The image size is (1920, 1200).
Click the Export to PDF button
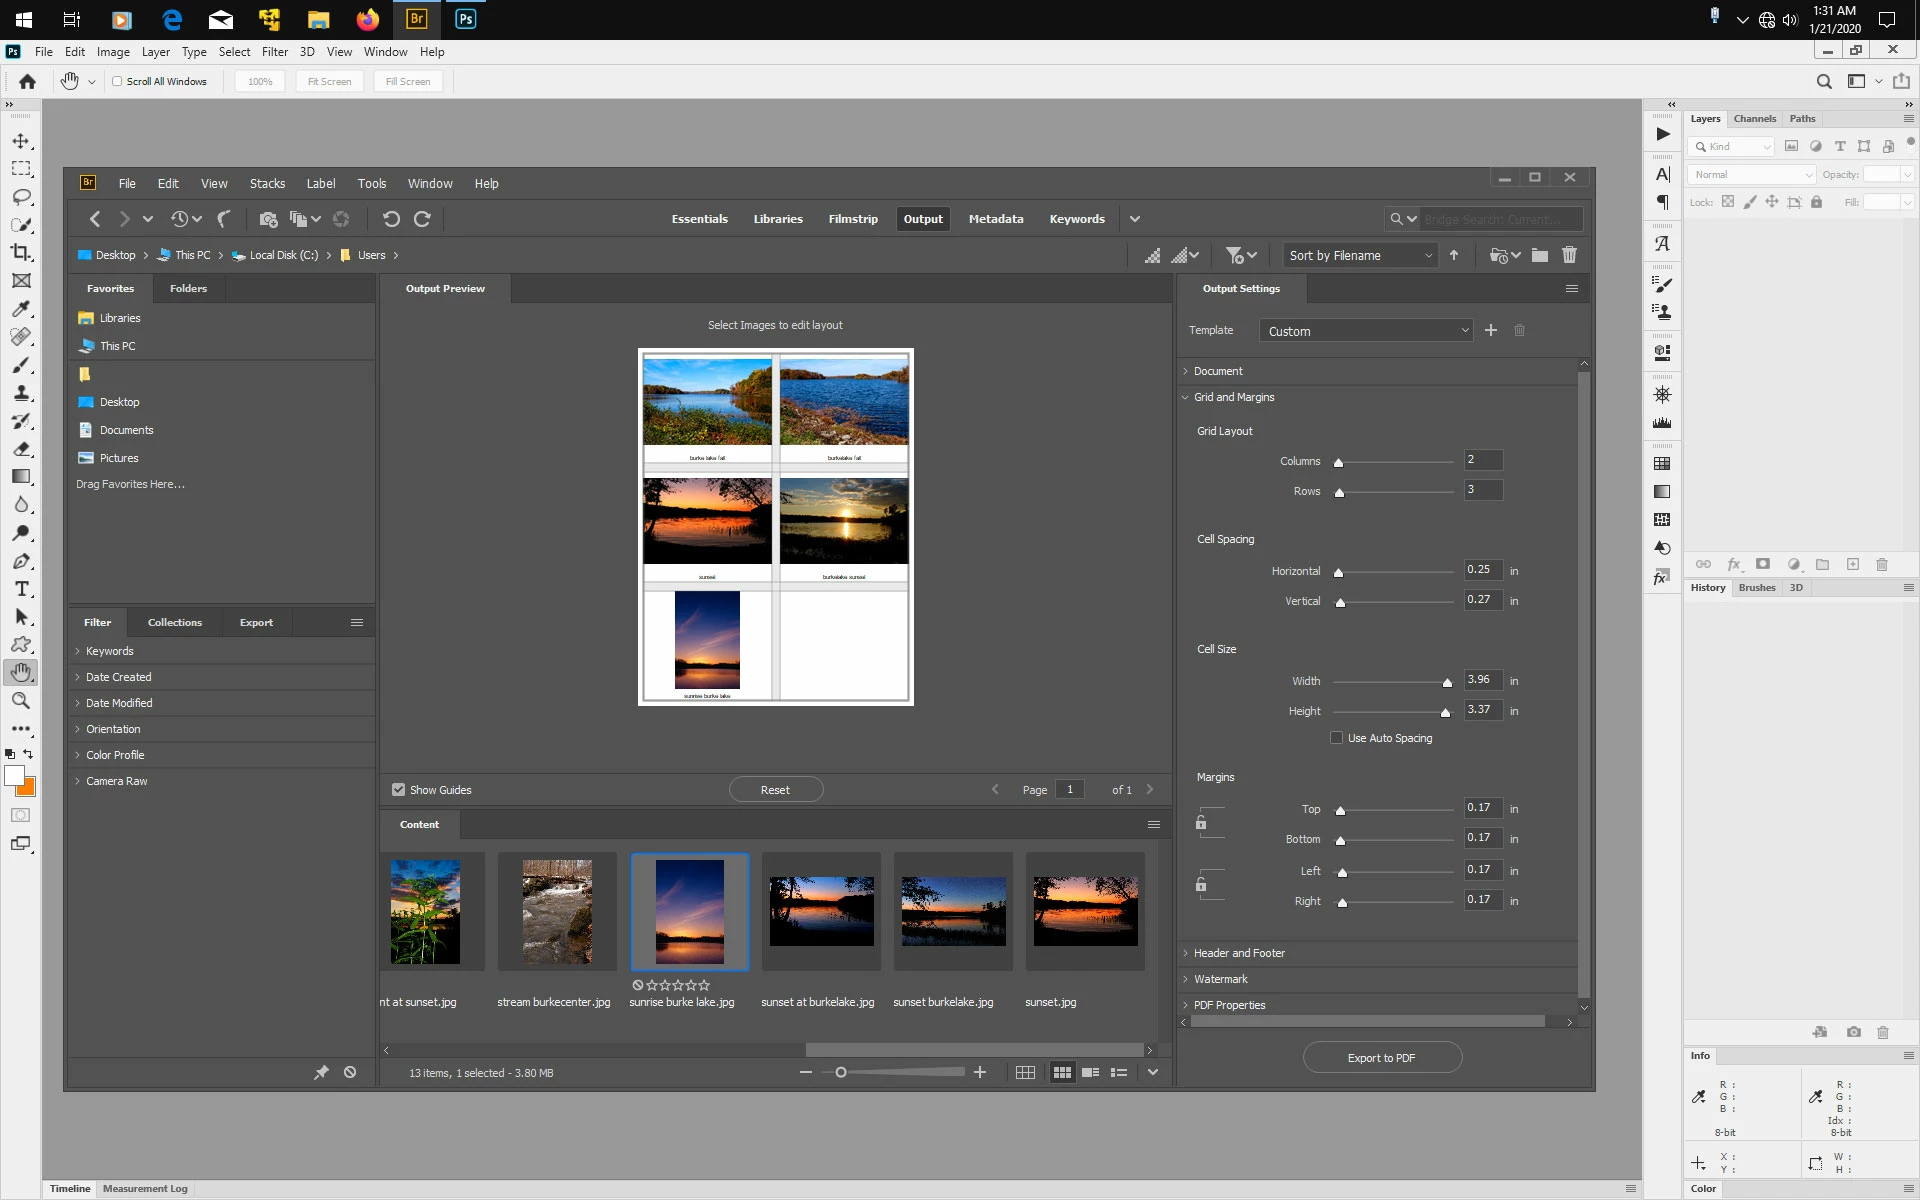pyautogui.click(x=1381, y=1058)
